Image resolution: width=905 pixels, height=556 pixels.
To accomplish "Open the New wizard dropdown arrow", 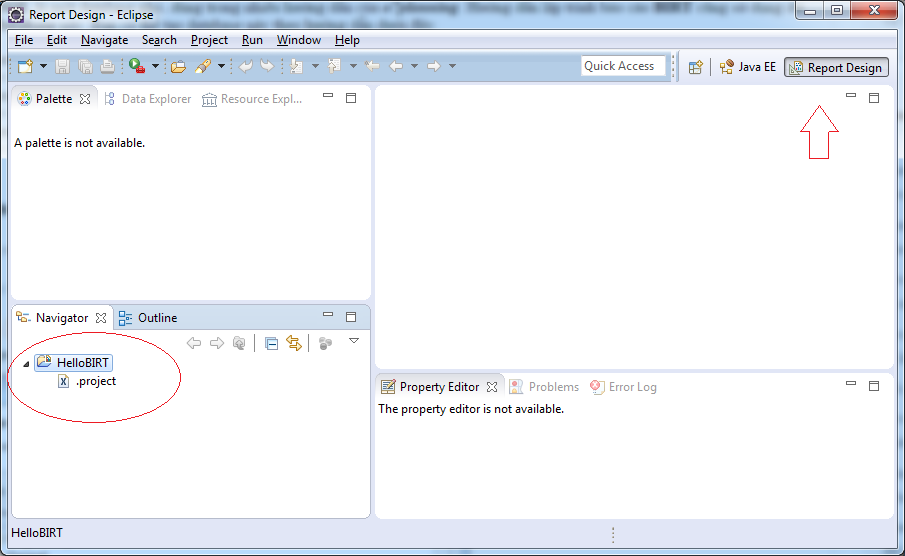I will pyautogui.click(x=43, y=66).
